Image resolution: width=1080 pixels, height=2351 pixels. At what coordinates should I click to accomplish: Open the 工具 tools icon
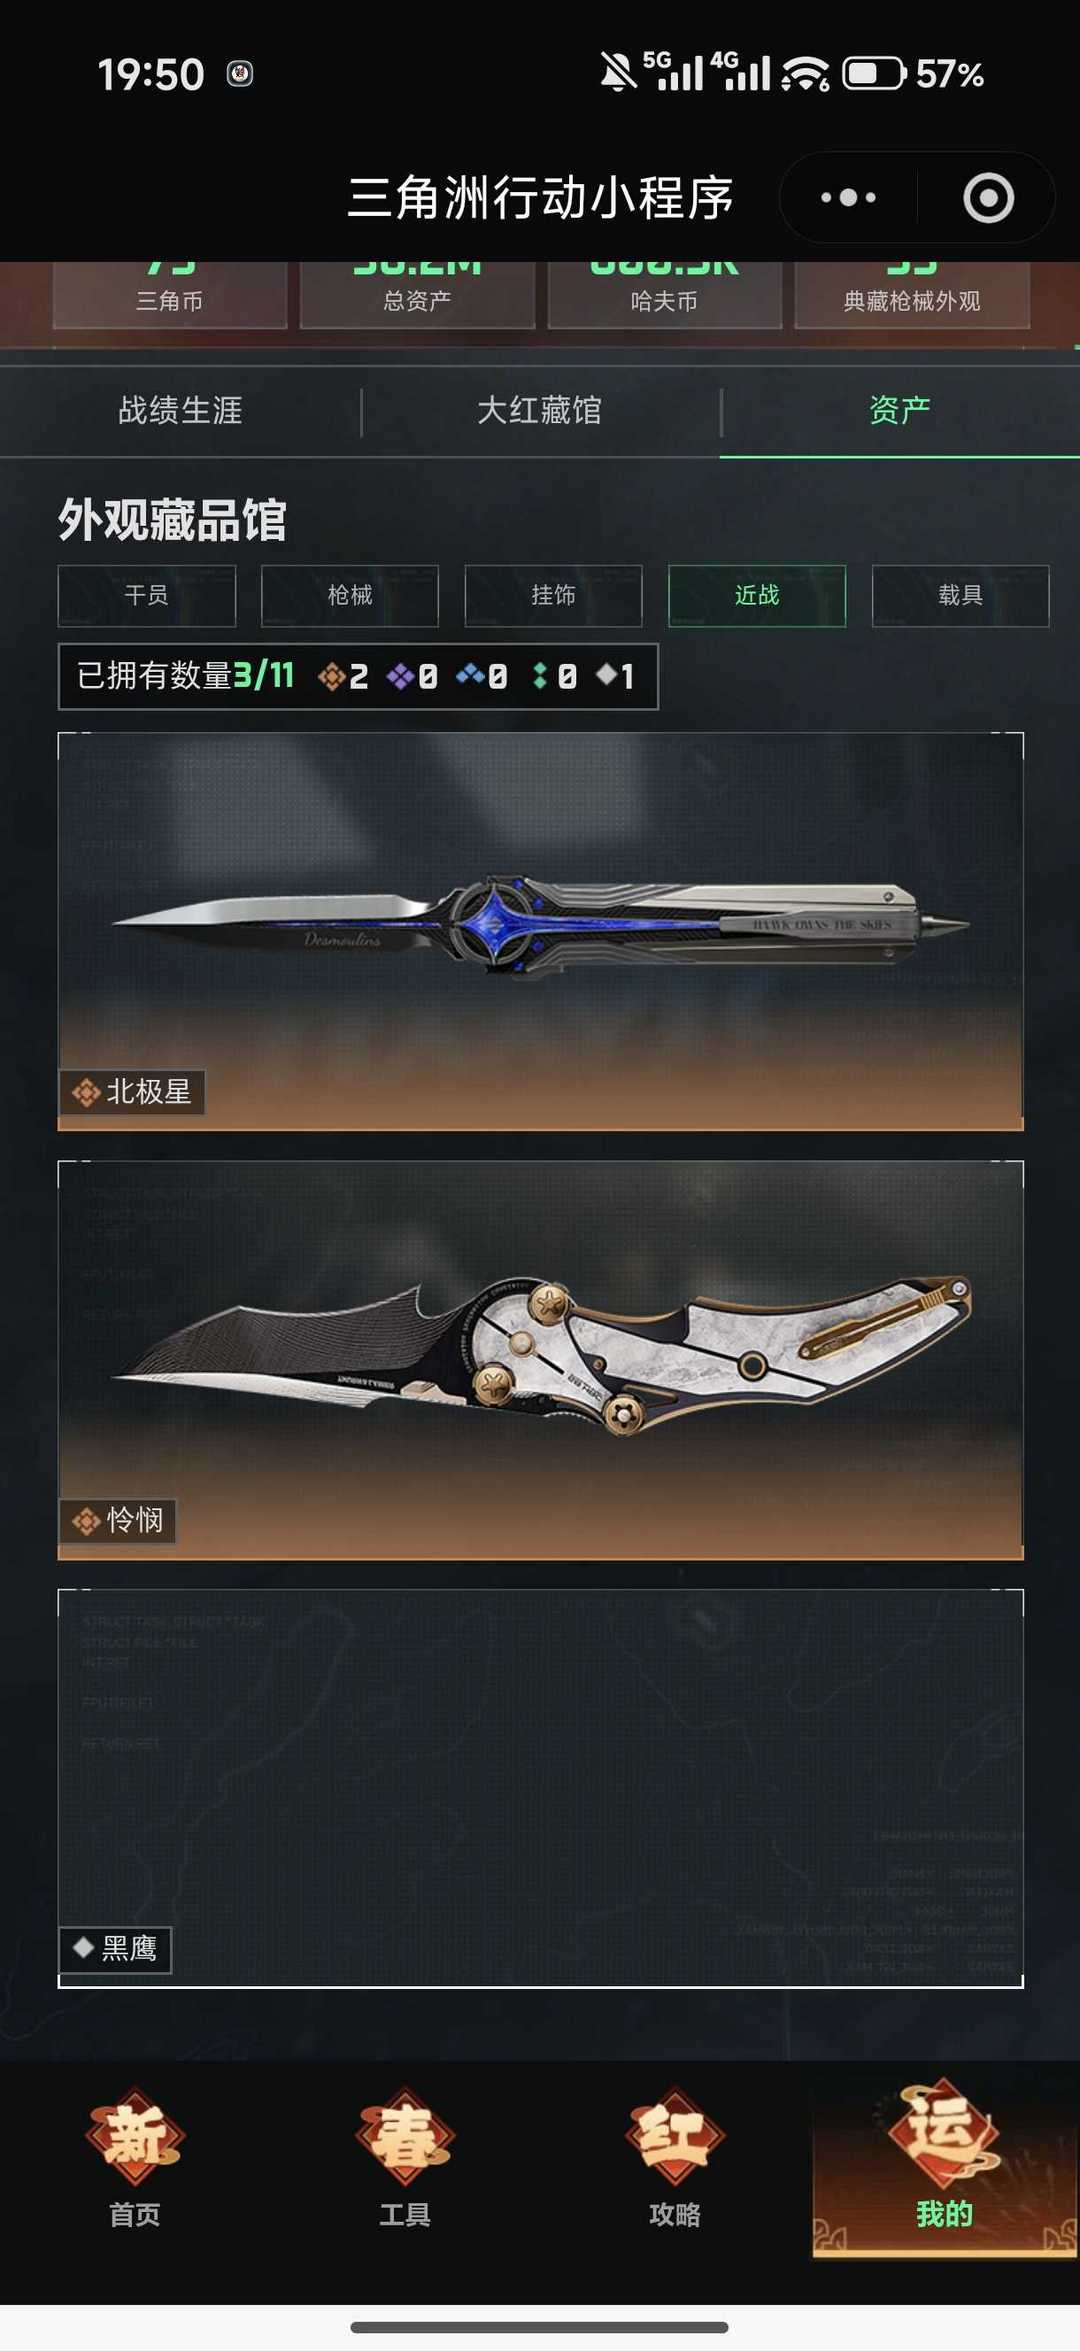[405, 2155]
